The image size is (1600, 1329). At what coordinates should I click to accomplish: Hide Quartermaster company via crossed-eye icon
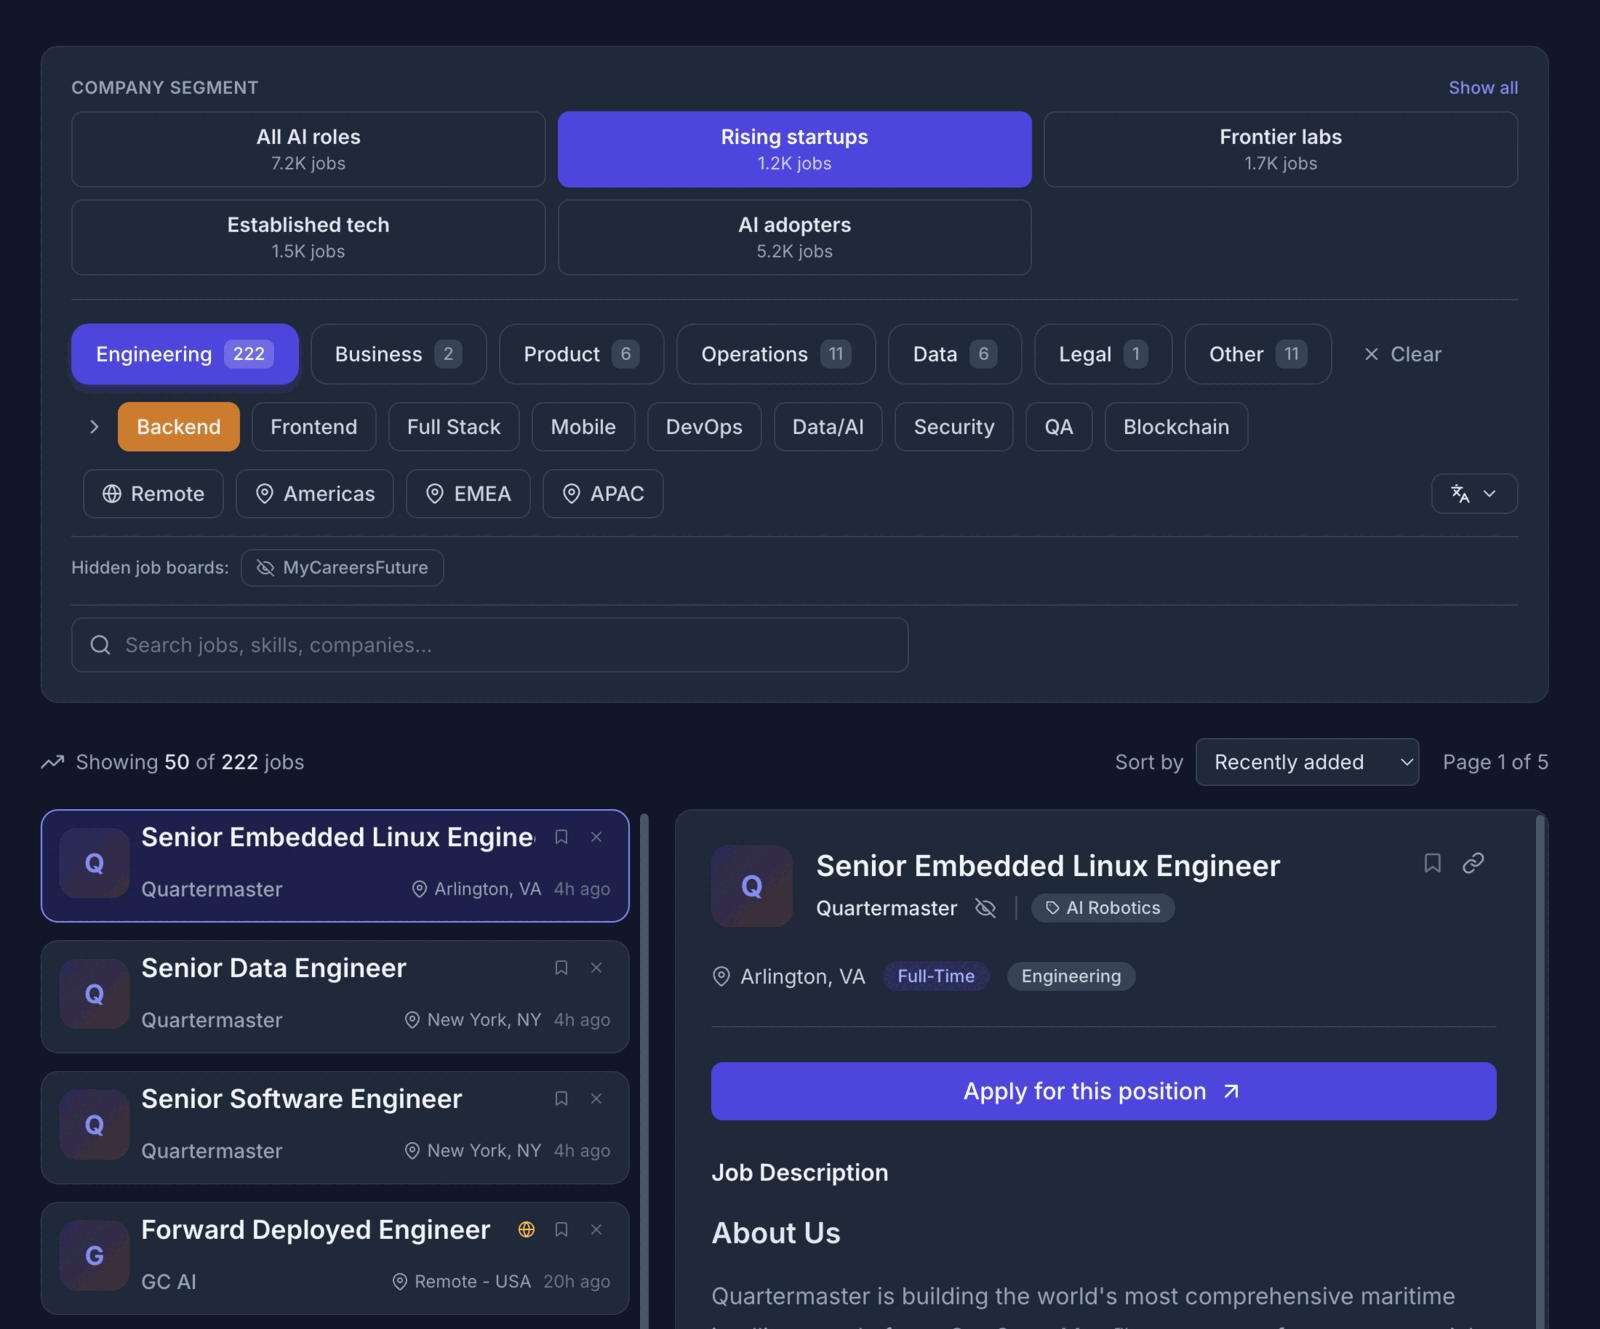985,908
